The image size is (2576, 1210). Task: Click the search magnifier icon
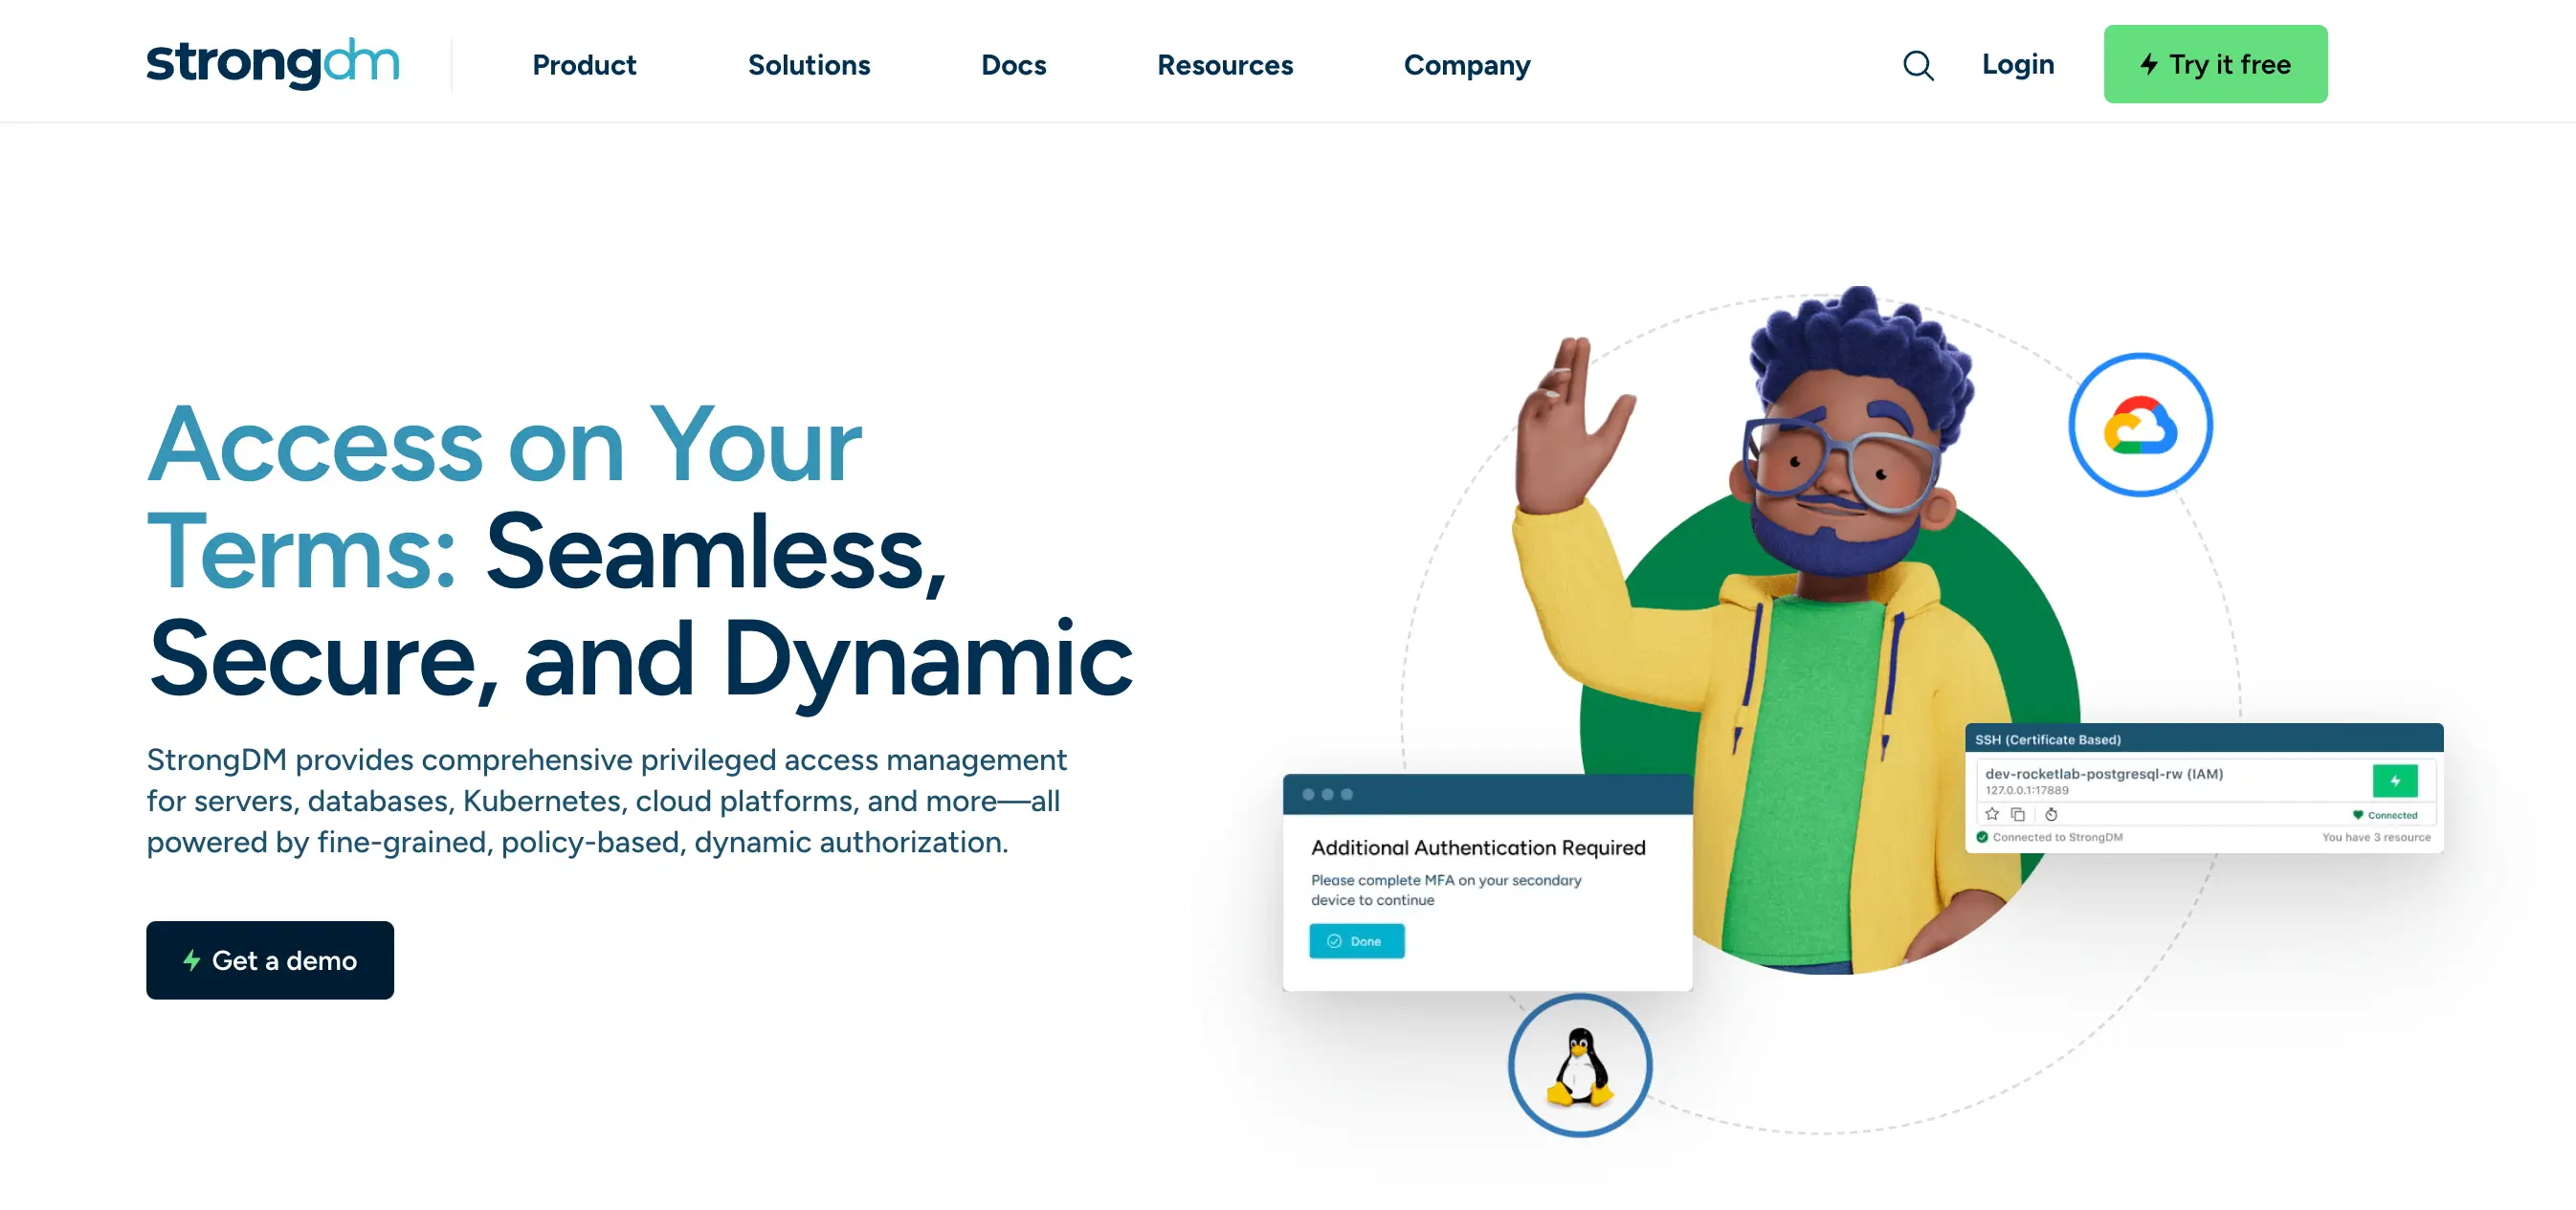[x=1917, y=65]
